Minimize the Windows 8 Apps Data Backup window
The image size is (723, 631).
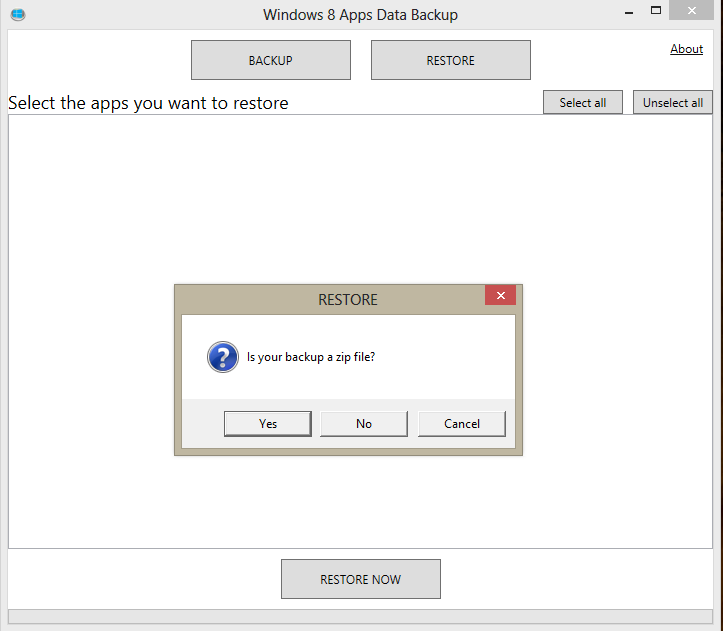click(x=628, y=12)
